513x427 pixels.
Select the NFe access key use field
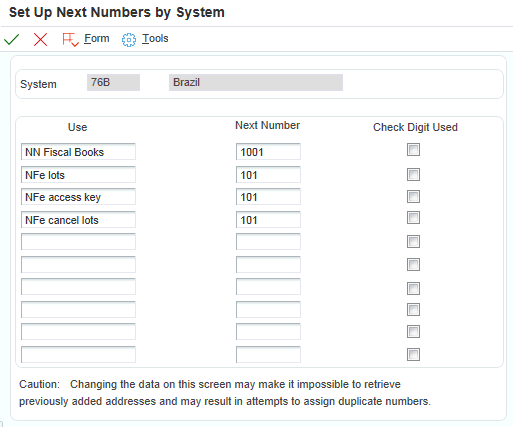(x=78, y=197)
